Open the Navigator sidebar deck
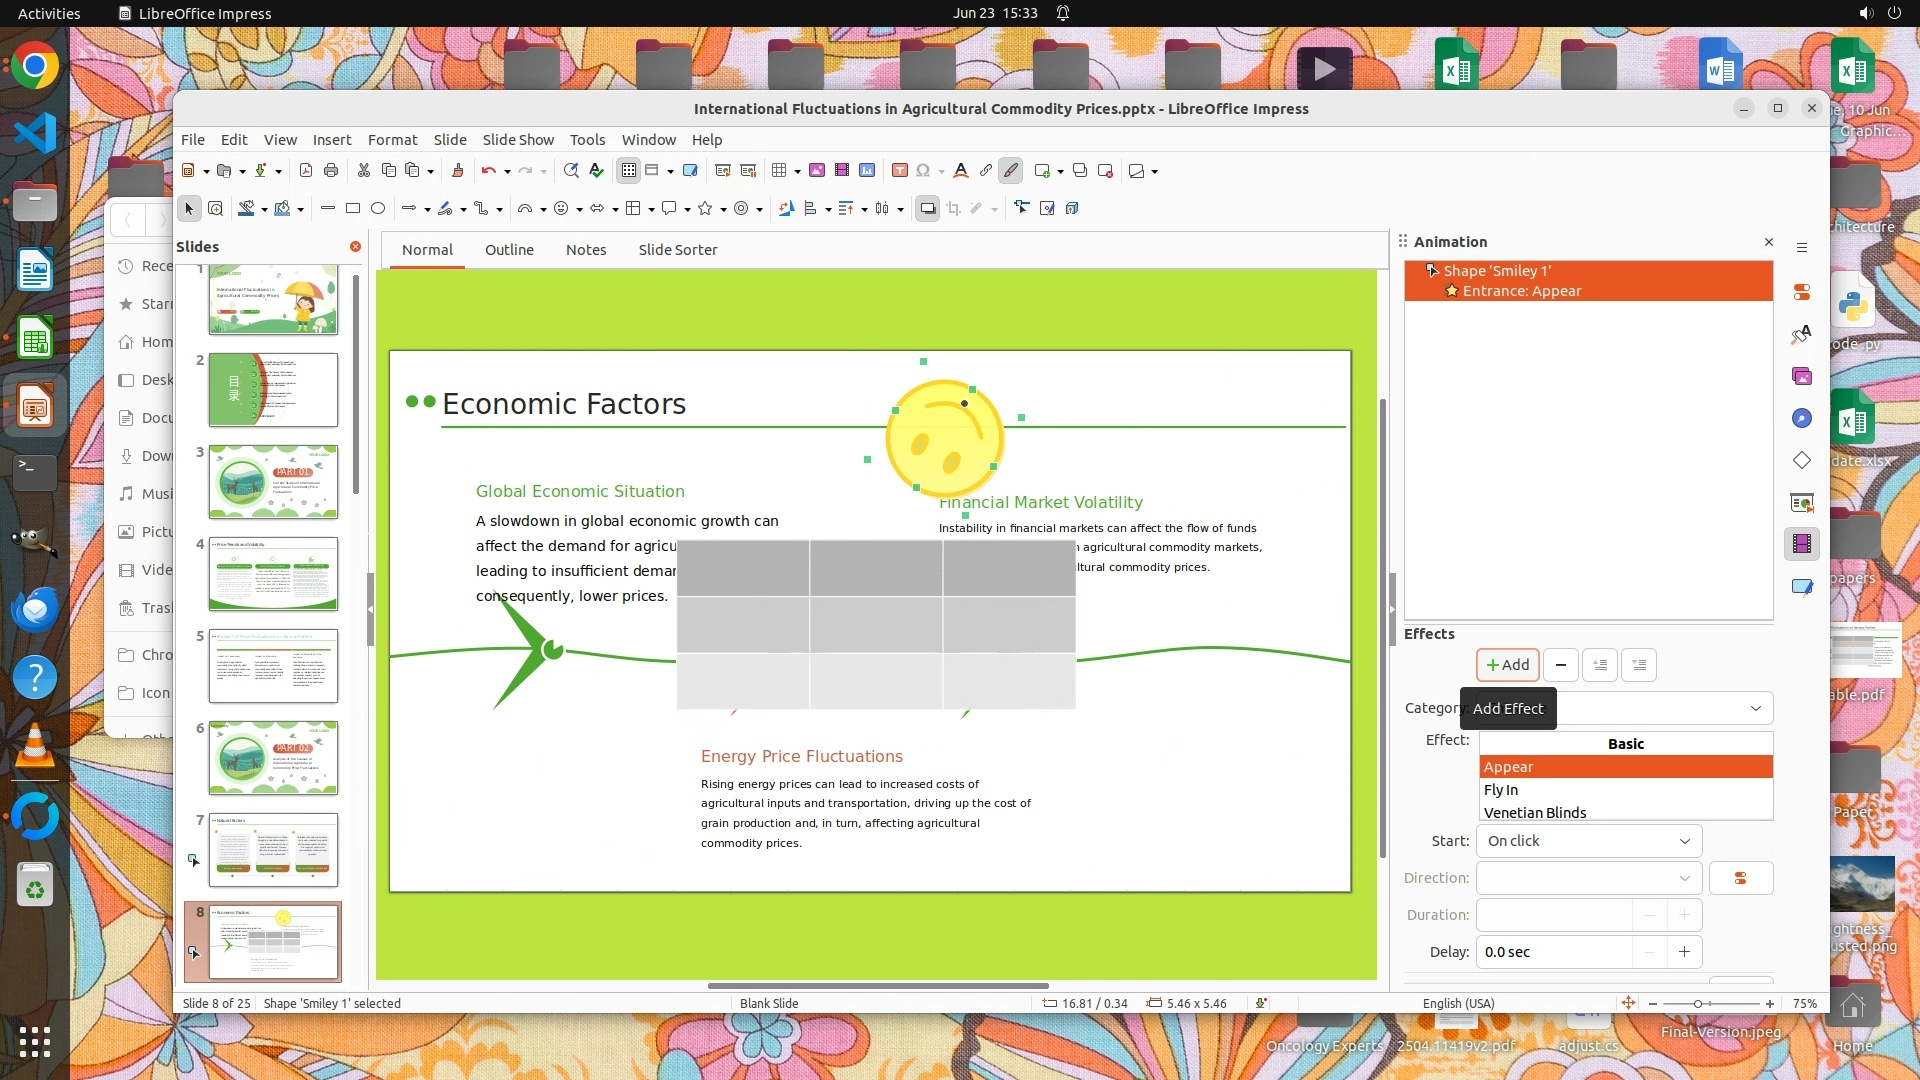 point(1801,418)
